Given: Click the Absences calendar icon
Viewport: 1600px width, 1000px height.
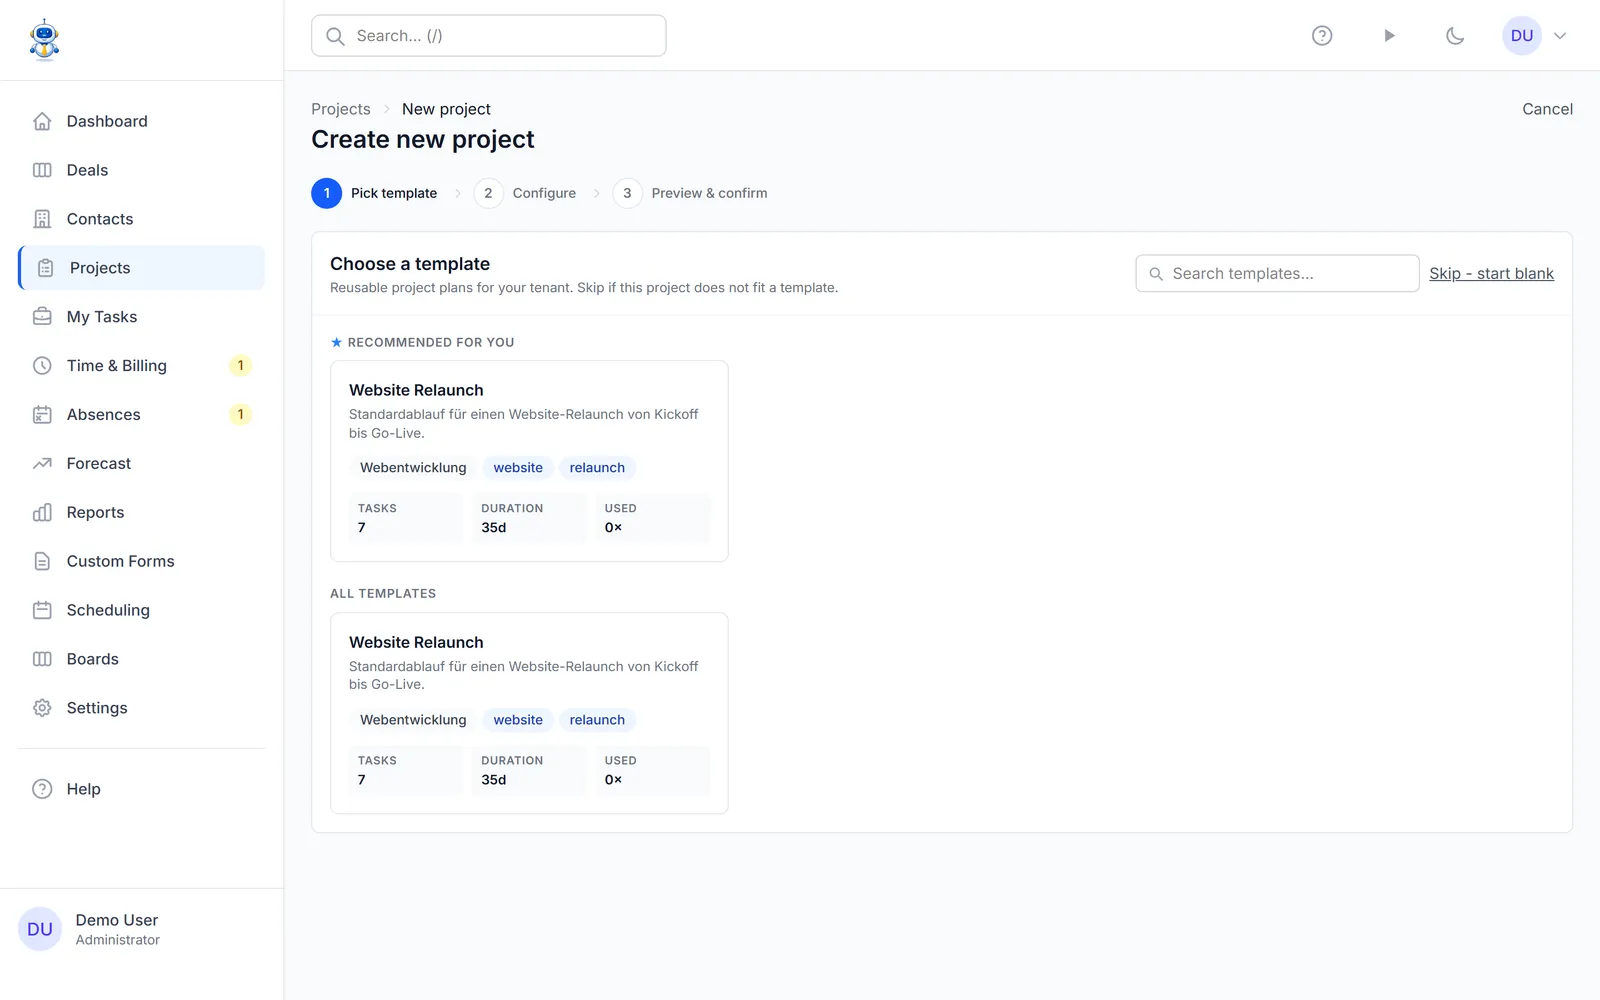Looking at the screenshot, I should point(42,415).
